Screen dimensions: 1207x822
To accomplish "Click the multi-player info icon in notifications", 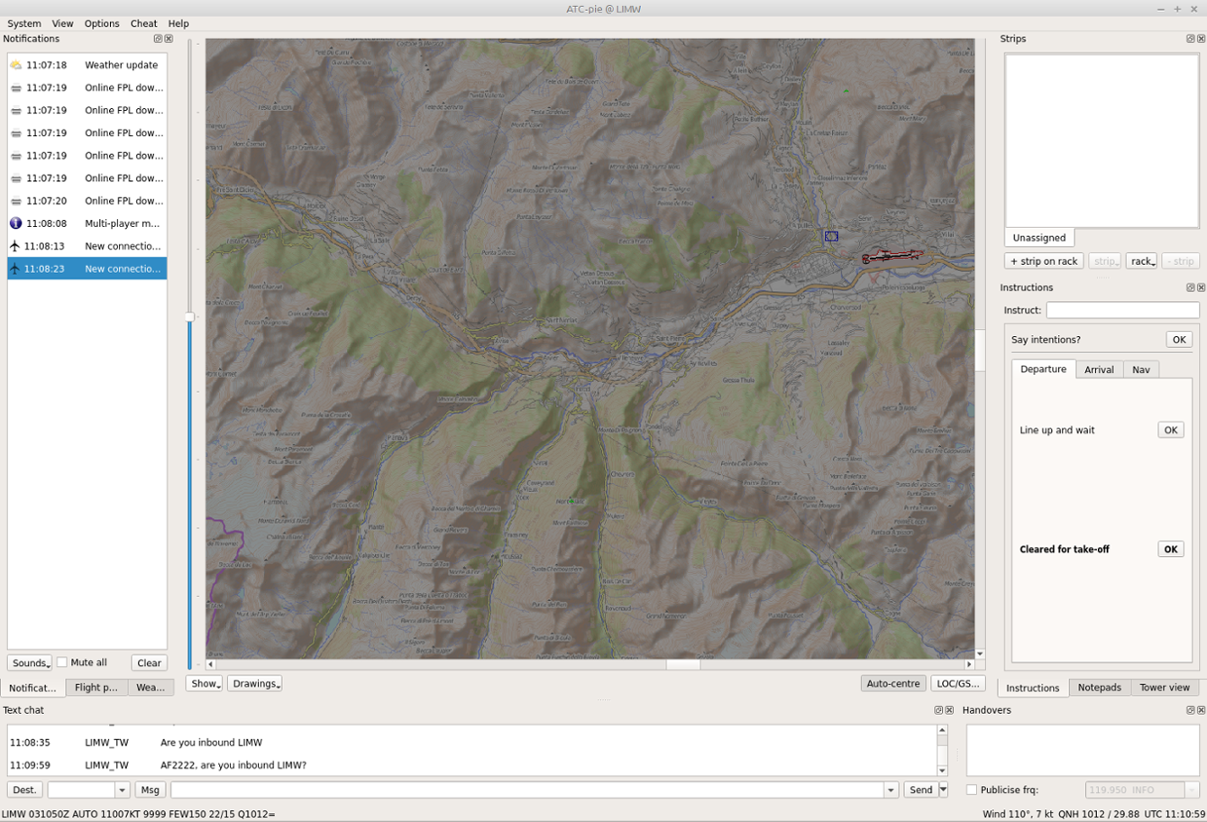I will point(15,223).
